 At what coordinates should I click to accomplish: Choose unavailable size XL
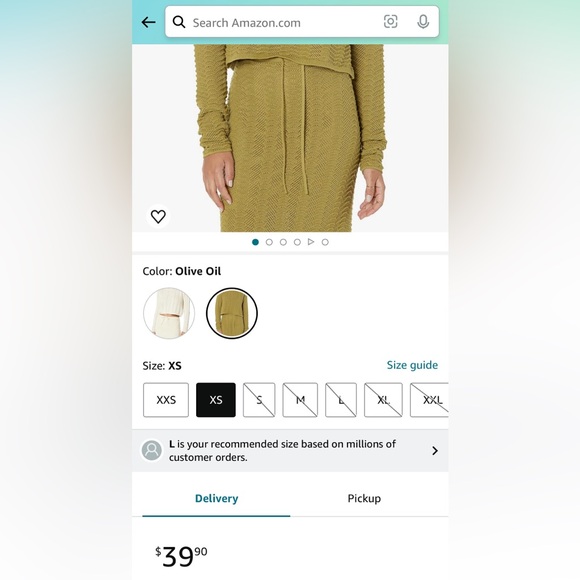pyautogui.click(x=383, y=400)
